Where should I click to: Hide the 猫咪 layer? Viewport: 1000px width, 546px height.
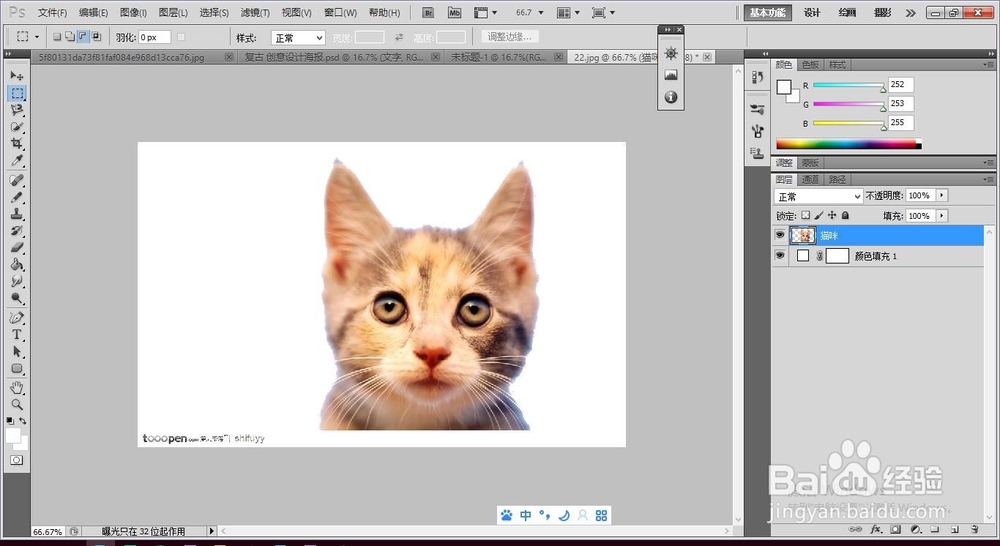pyautogui.click(x=779, y=235)
